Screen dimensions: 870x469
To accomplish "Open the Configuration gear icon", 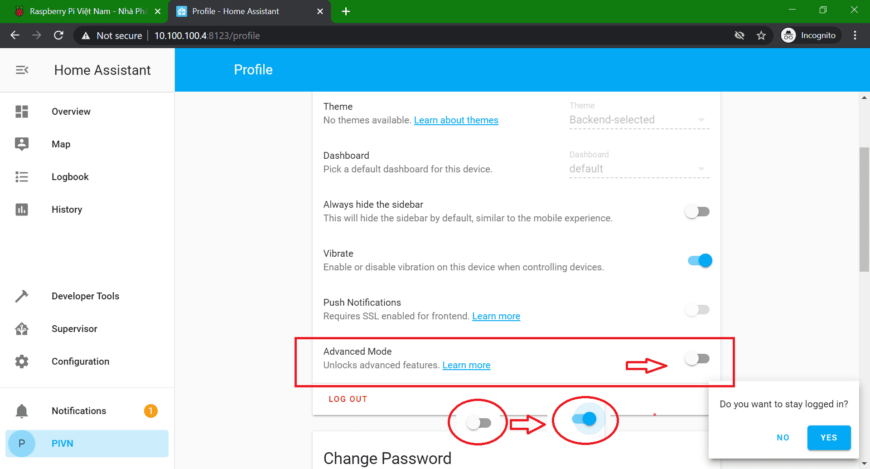I will click(x=22, y=361).
